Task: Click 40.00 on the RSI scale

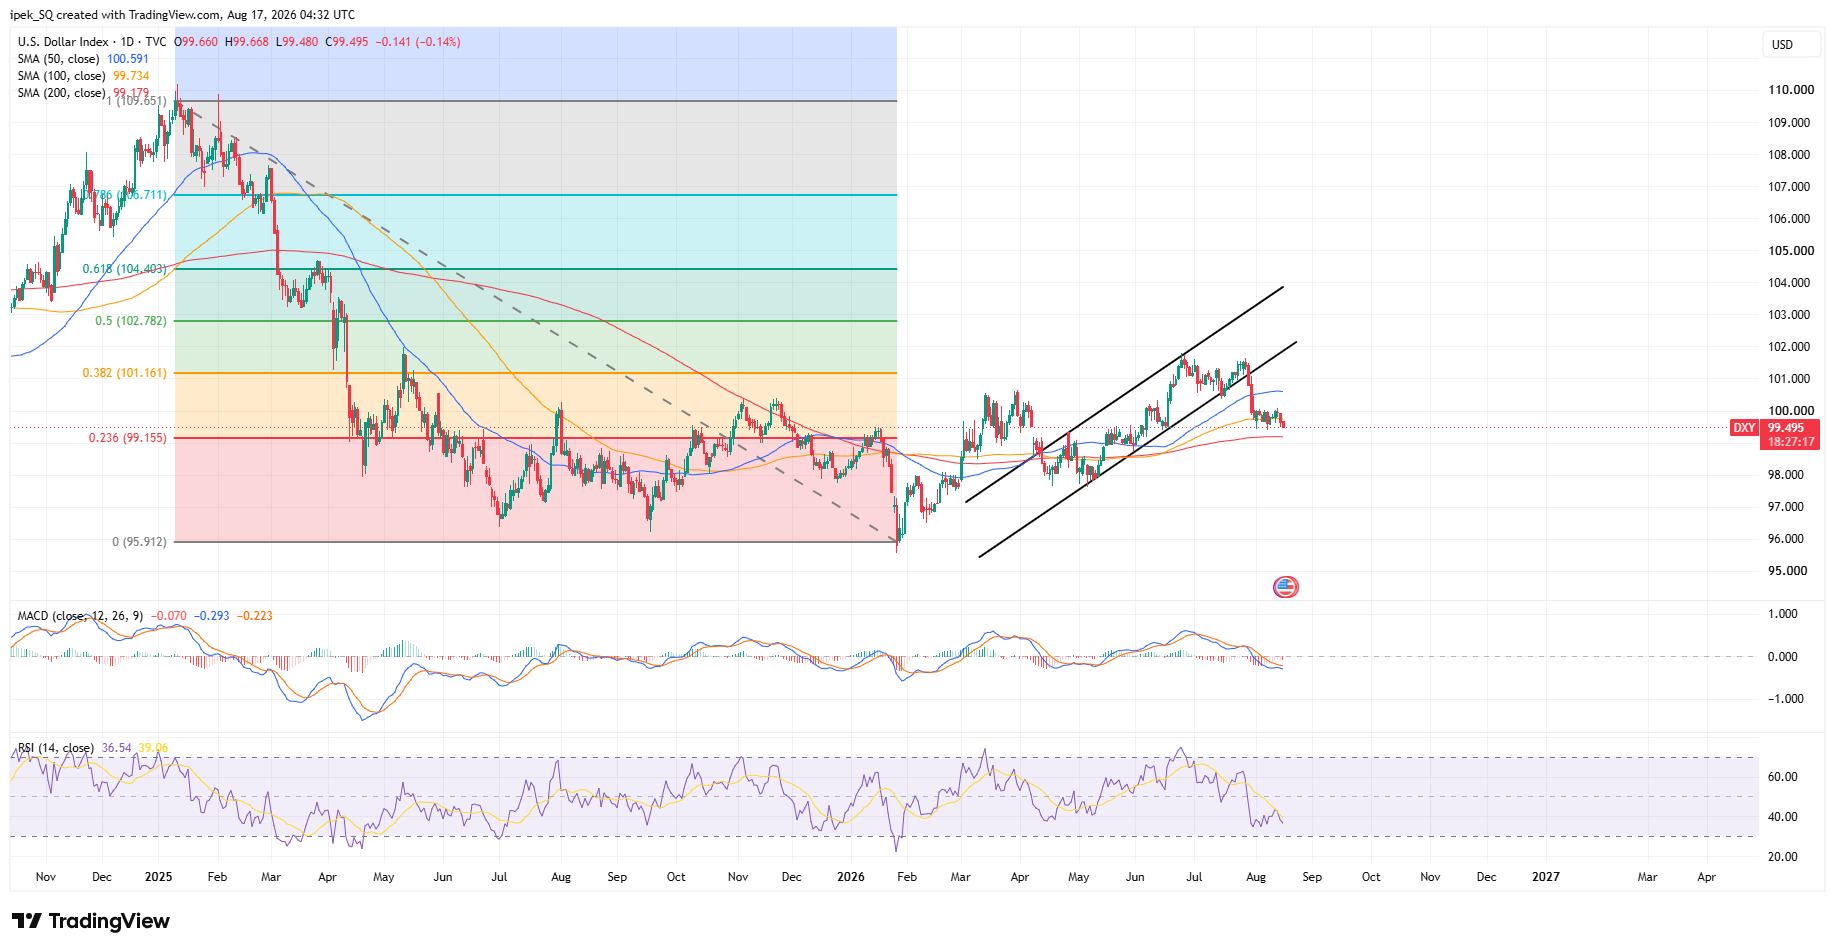Action: [1783, 817]
